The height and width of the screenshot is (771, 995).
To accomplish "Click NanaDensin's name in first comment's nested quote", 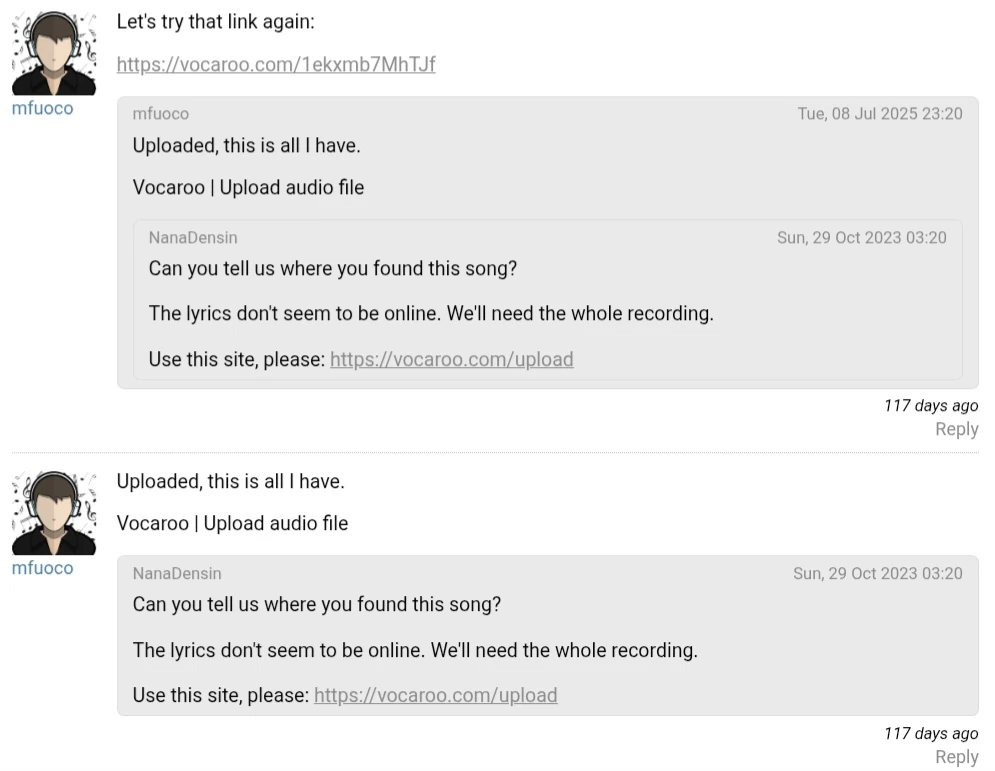I will (x=193, y=238).
